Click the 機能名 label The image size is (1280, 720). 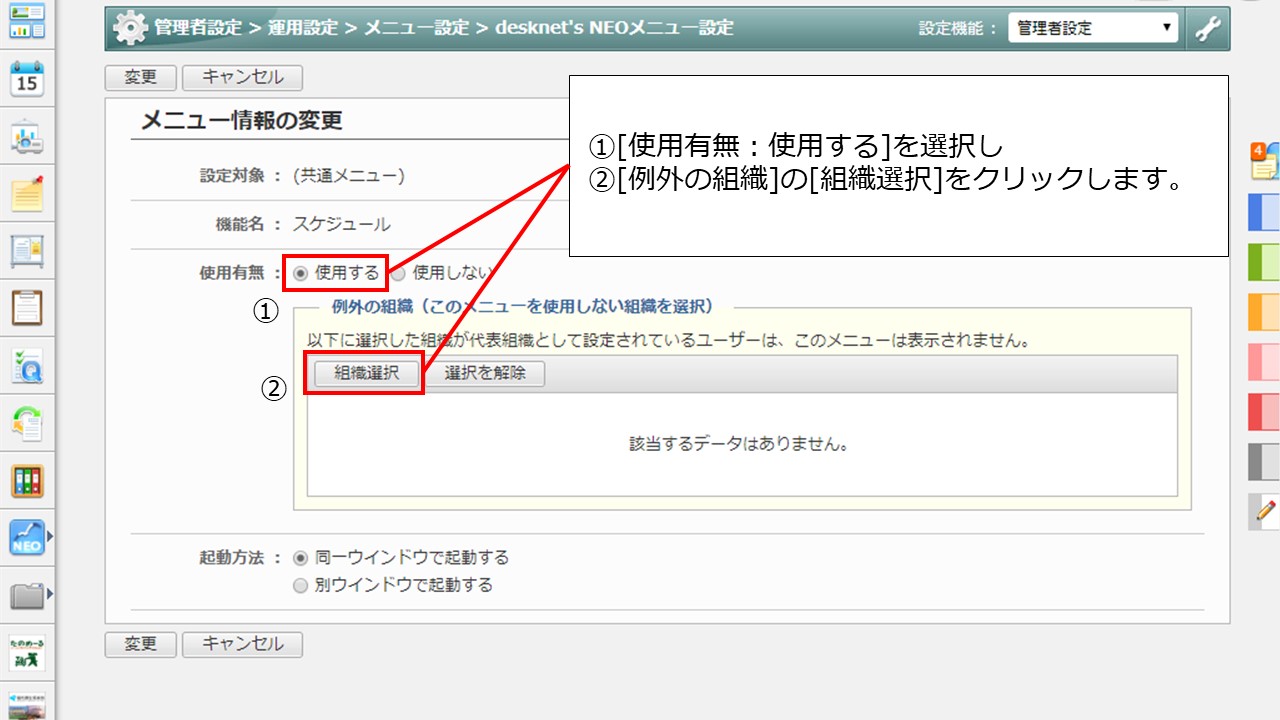[241, 224]
